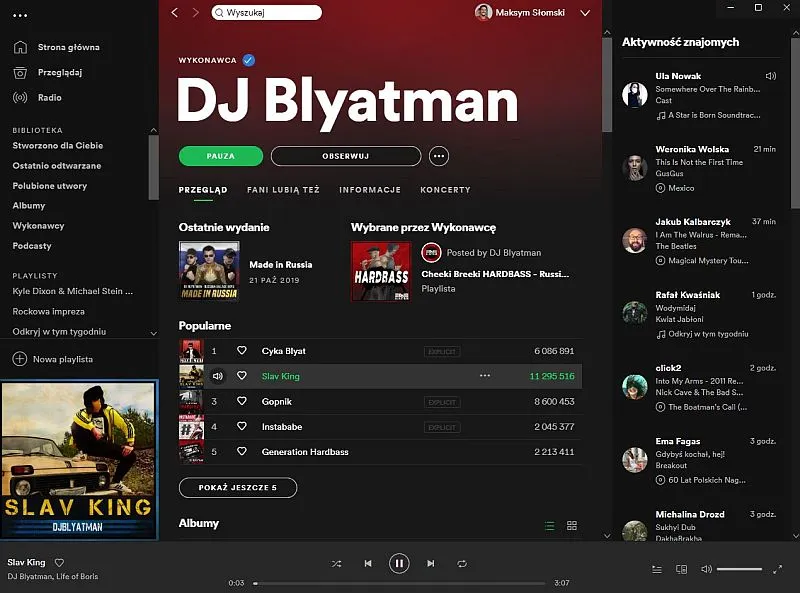Open the INFORMACJE tab
This screenshot has width=800, height=593.
370,189
